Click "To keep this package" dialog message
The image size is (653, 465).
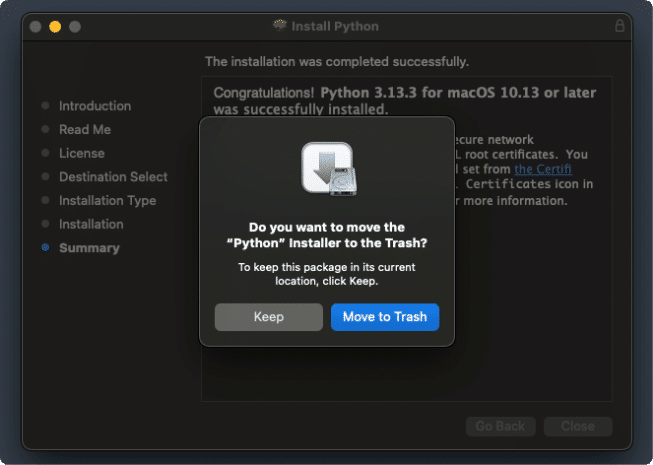(327, 274)
